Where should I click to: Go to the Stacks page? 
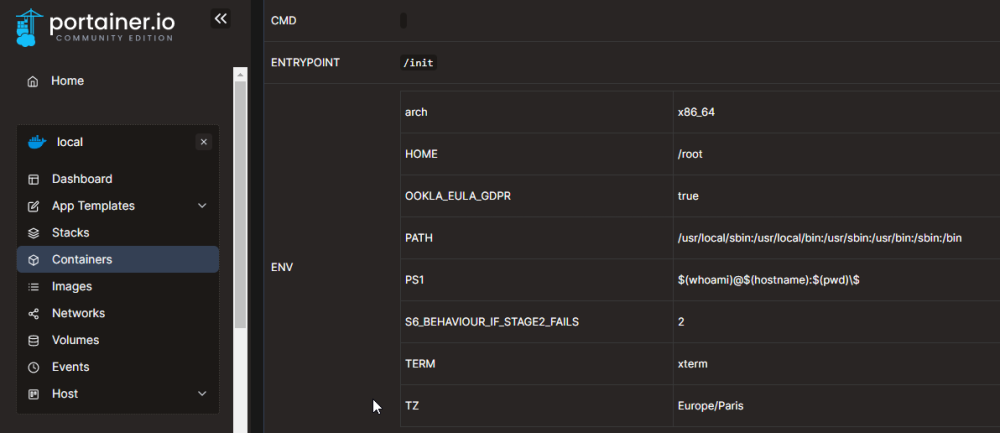point(70,233)
